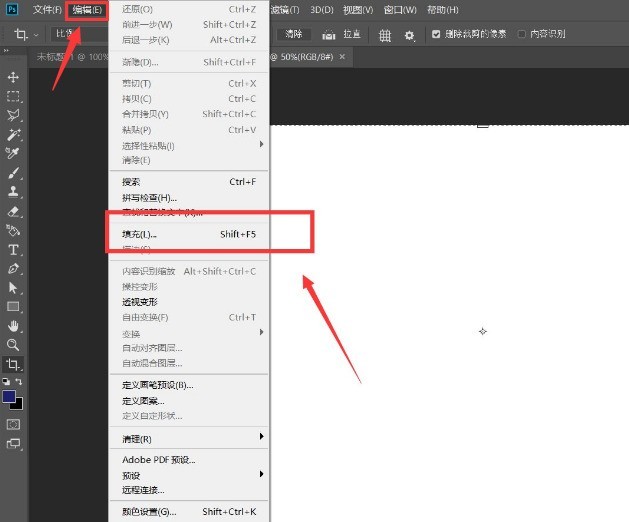Choose the Eyedropper tool
Viewport: 629px width, 522px height.
click(13, 153)
